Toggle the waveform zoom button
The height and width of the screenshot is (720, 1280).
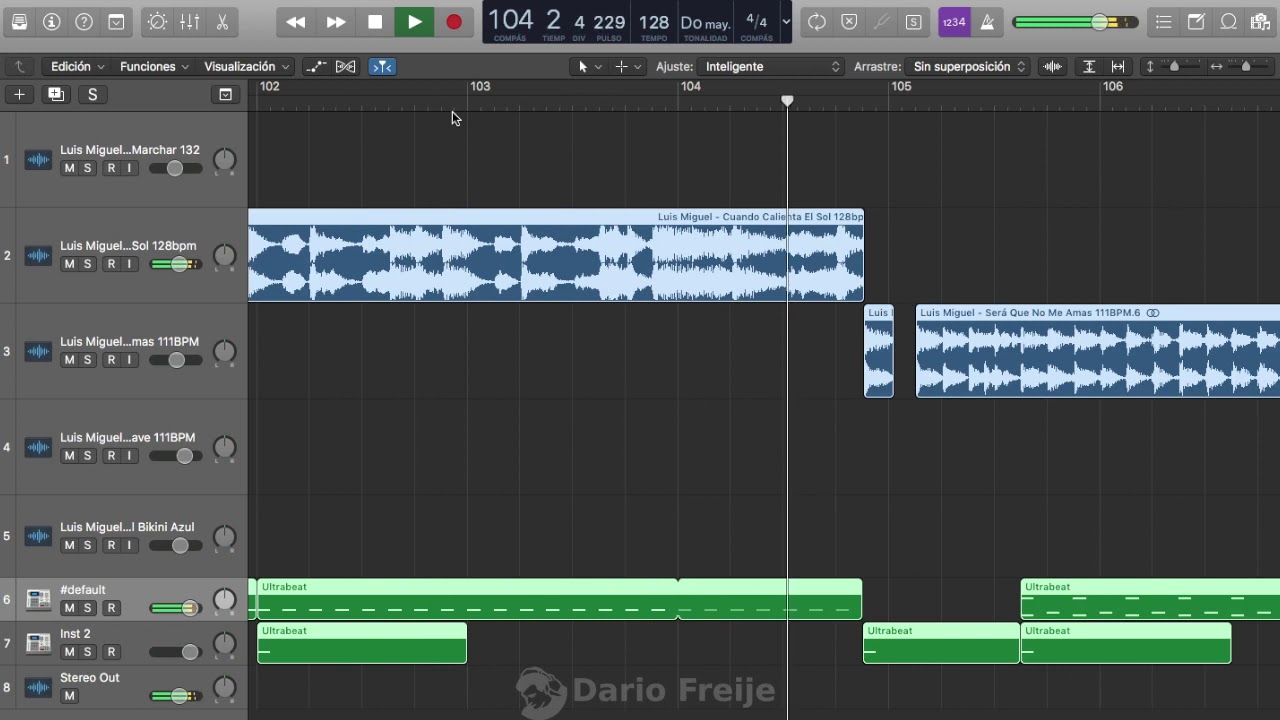pyautogui.click(x=1052, y=67)
